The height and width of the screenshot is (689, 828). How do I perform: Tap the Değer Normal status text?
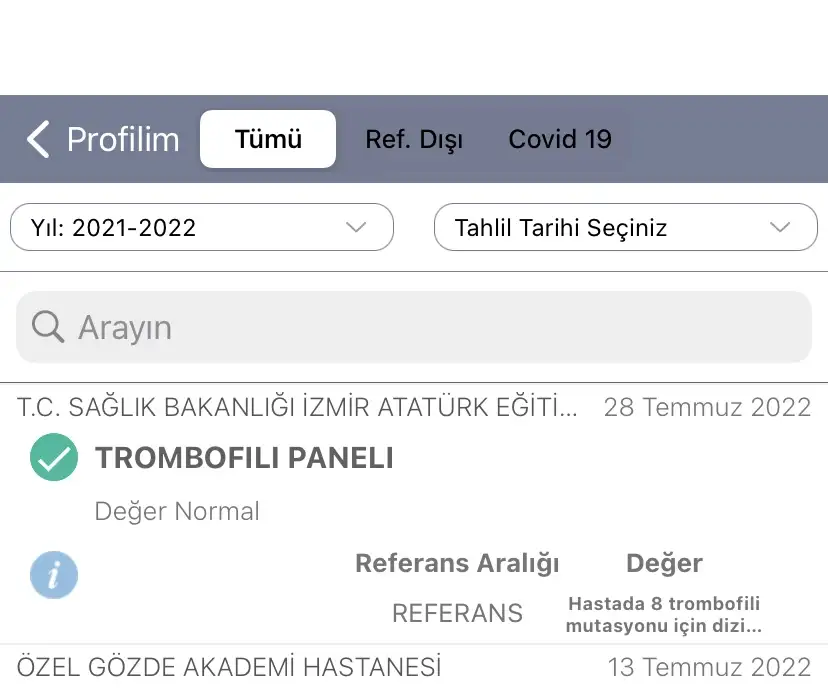click(177, 512)
